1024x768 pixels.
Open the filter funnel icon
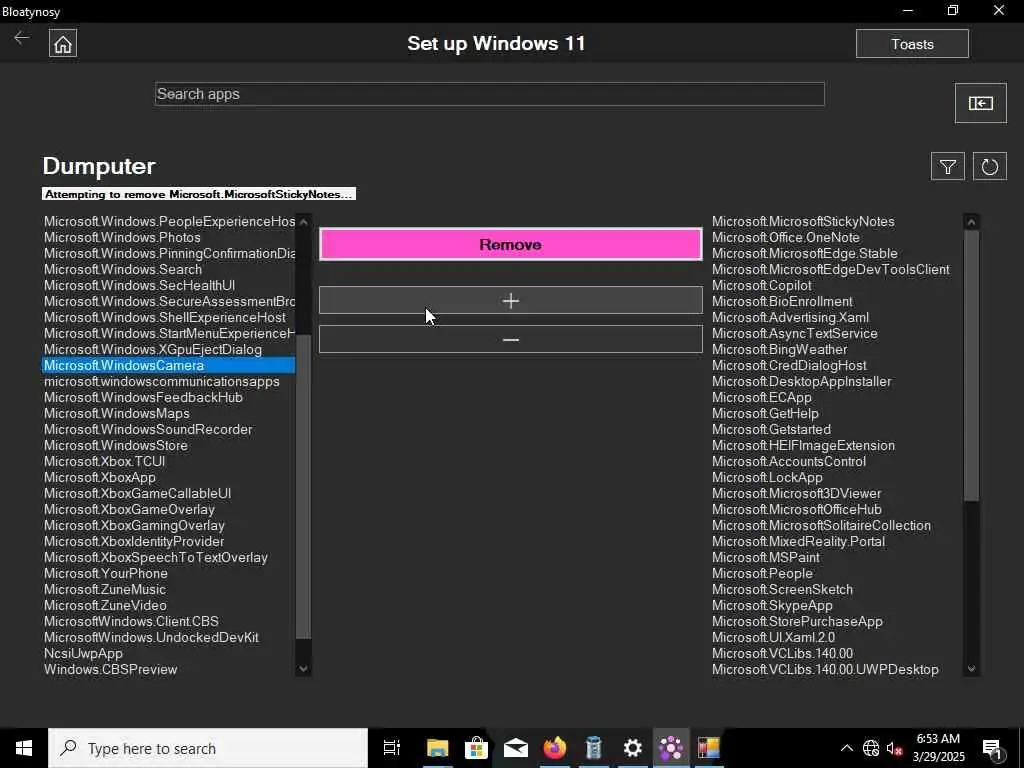[x=948, y=167]
